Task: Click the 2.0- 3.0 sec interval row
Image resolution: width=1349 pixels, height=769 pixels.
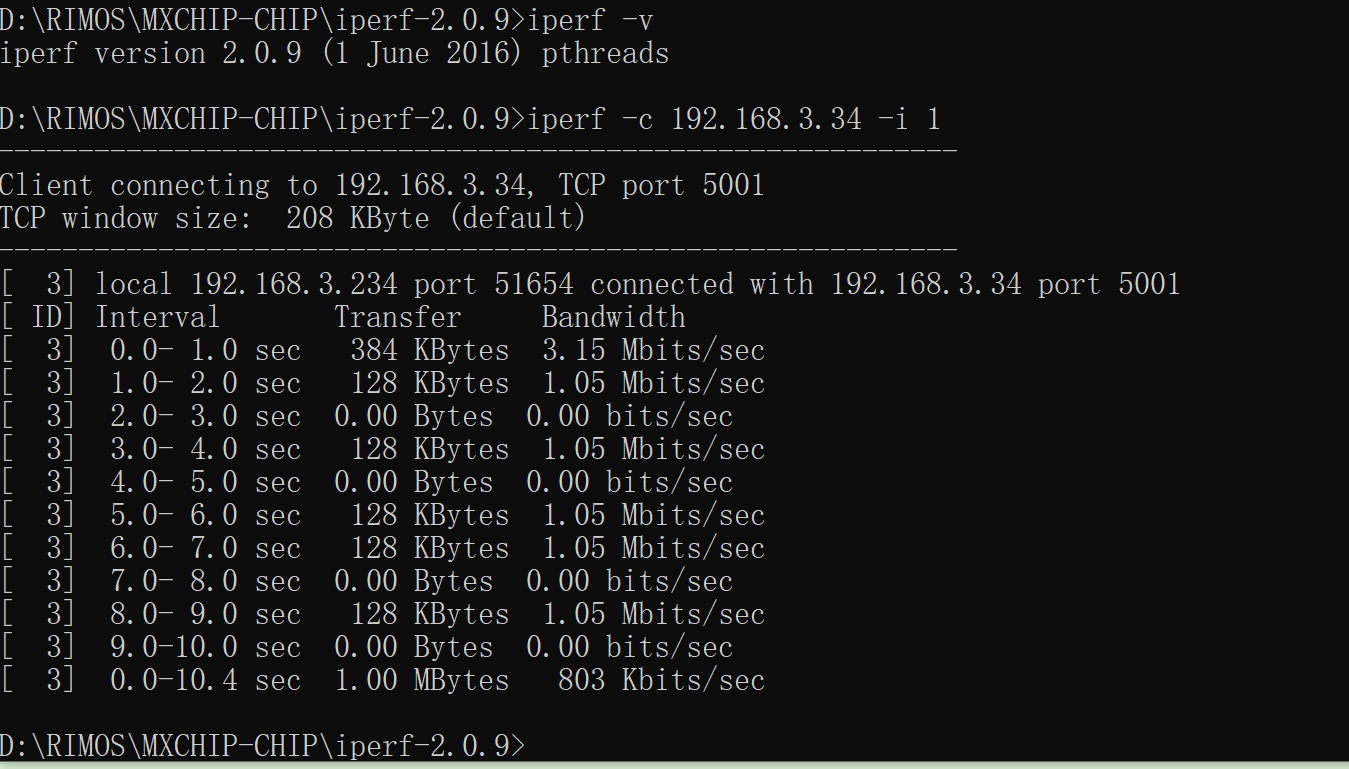Action: point(367,416)
